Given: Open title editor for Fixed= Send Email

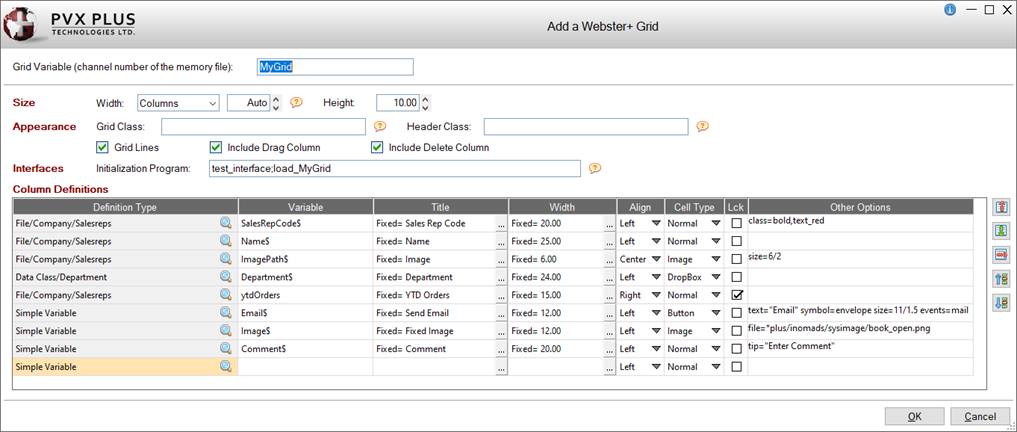Looking at the screenshot, I should coord(501,313).
